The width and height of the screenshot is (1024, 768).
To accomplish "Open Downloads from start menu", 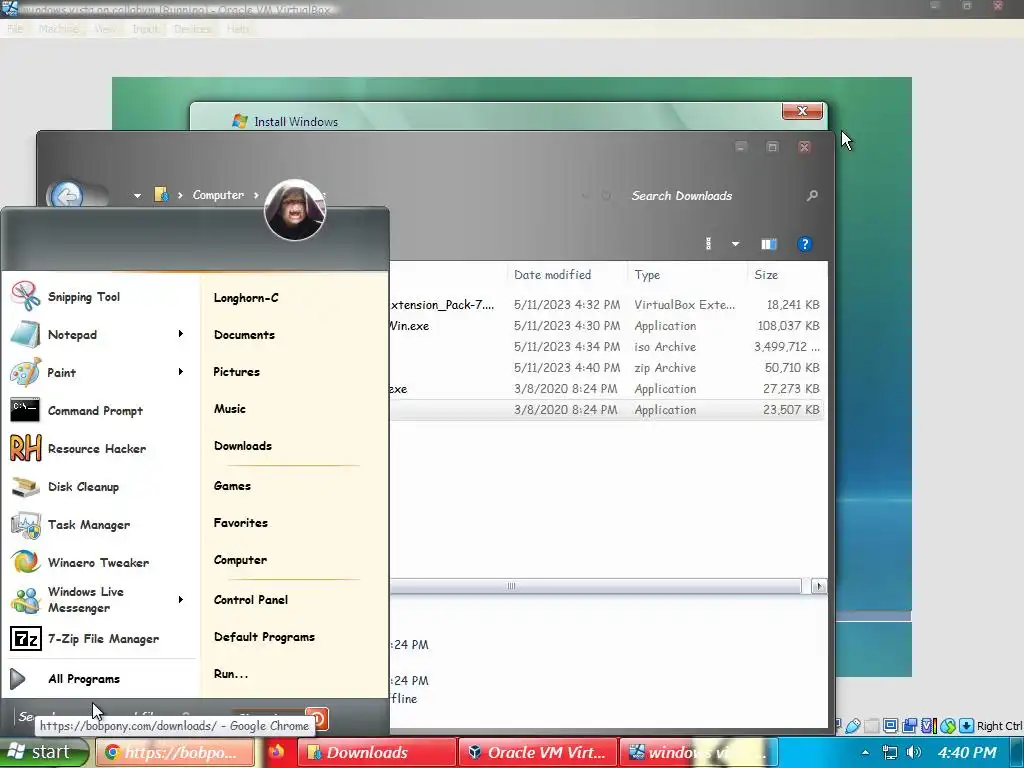I will (243, 446).
